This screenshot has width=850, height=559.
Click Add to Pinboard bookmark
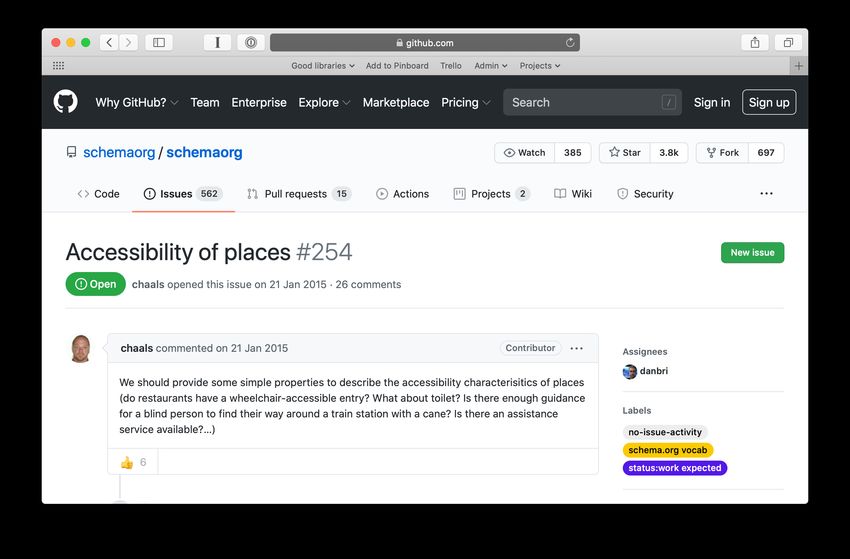tap(397, 66)
